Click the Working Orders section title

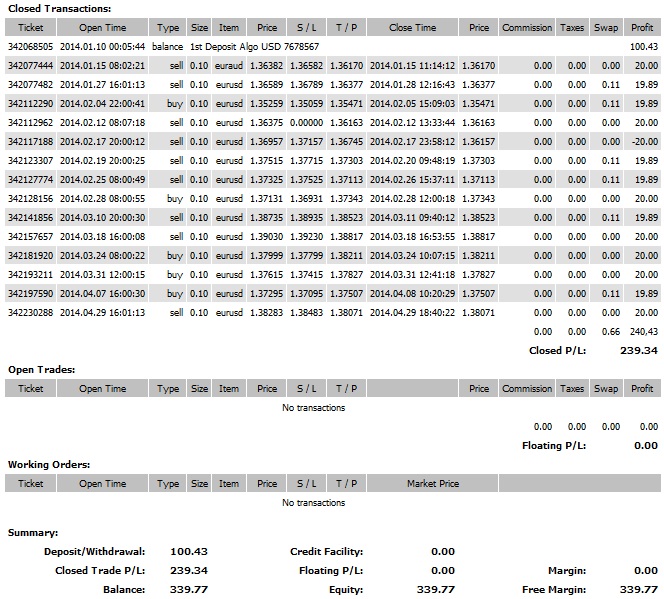click(x=49, y=464)
